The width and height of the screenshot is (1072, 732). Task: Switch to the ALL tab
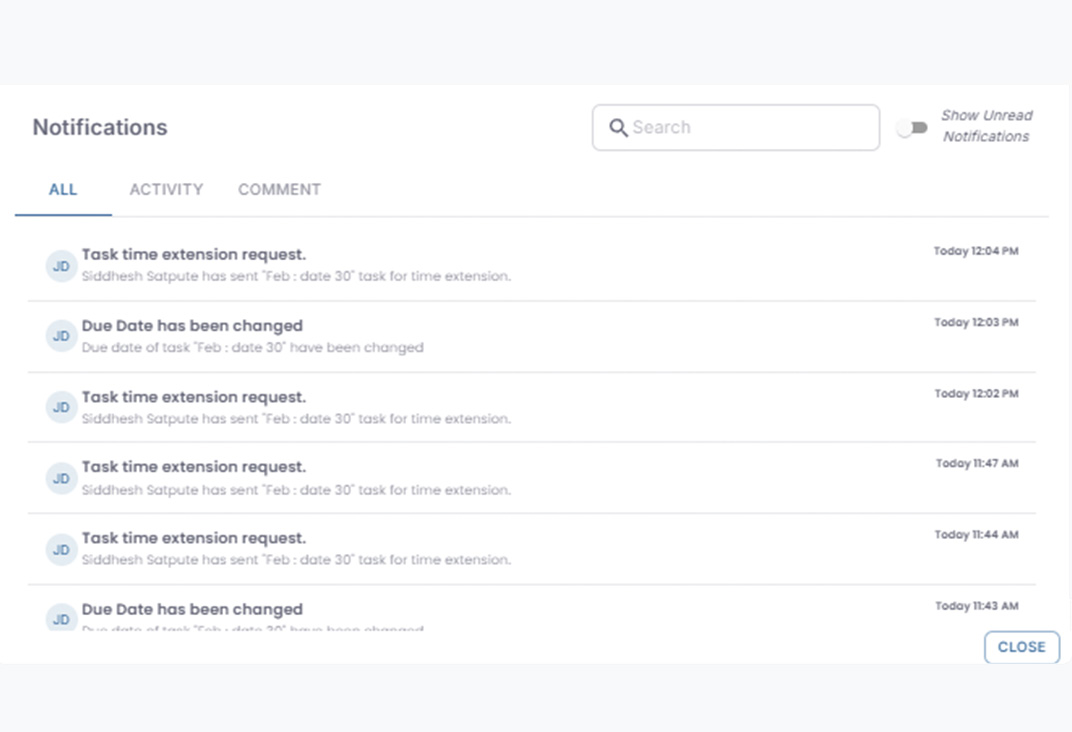point(63,189)
